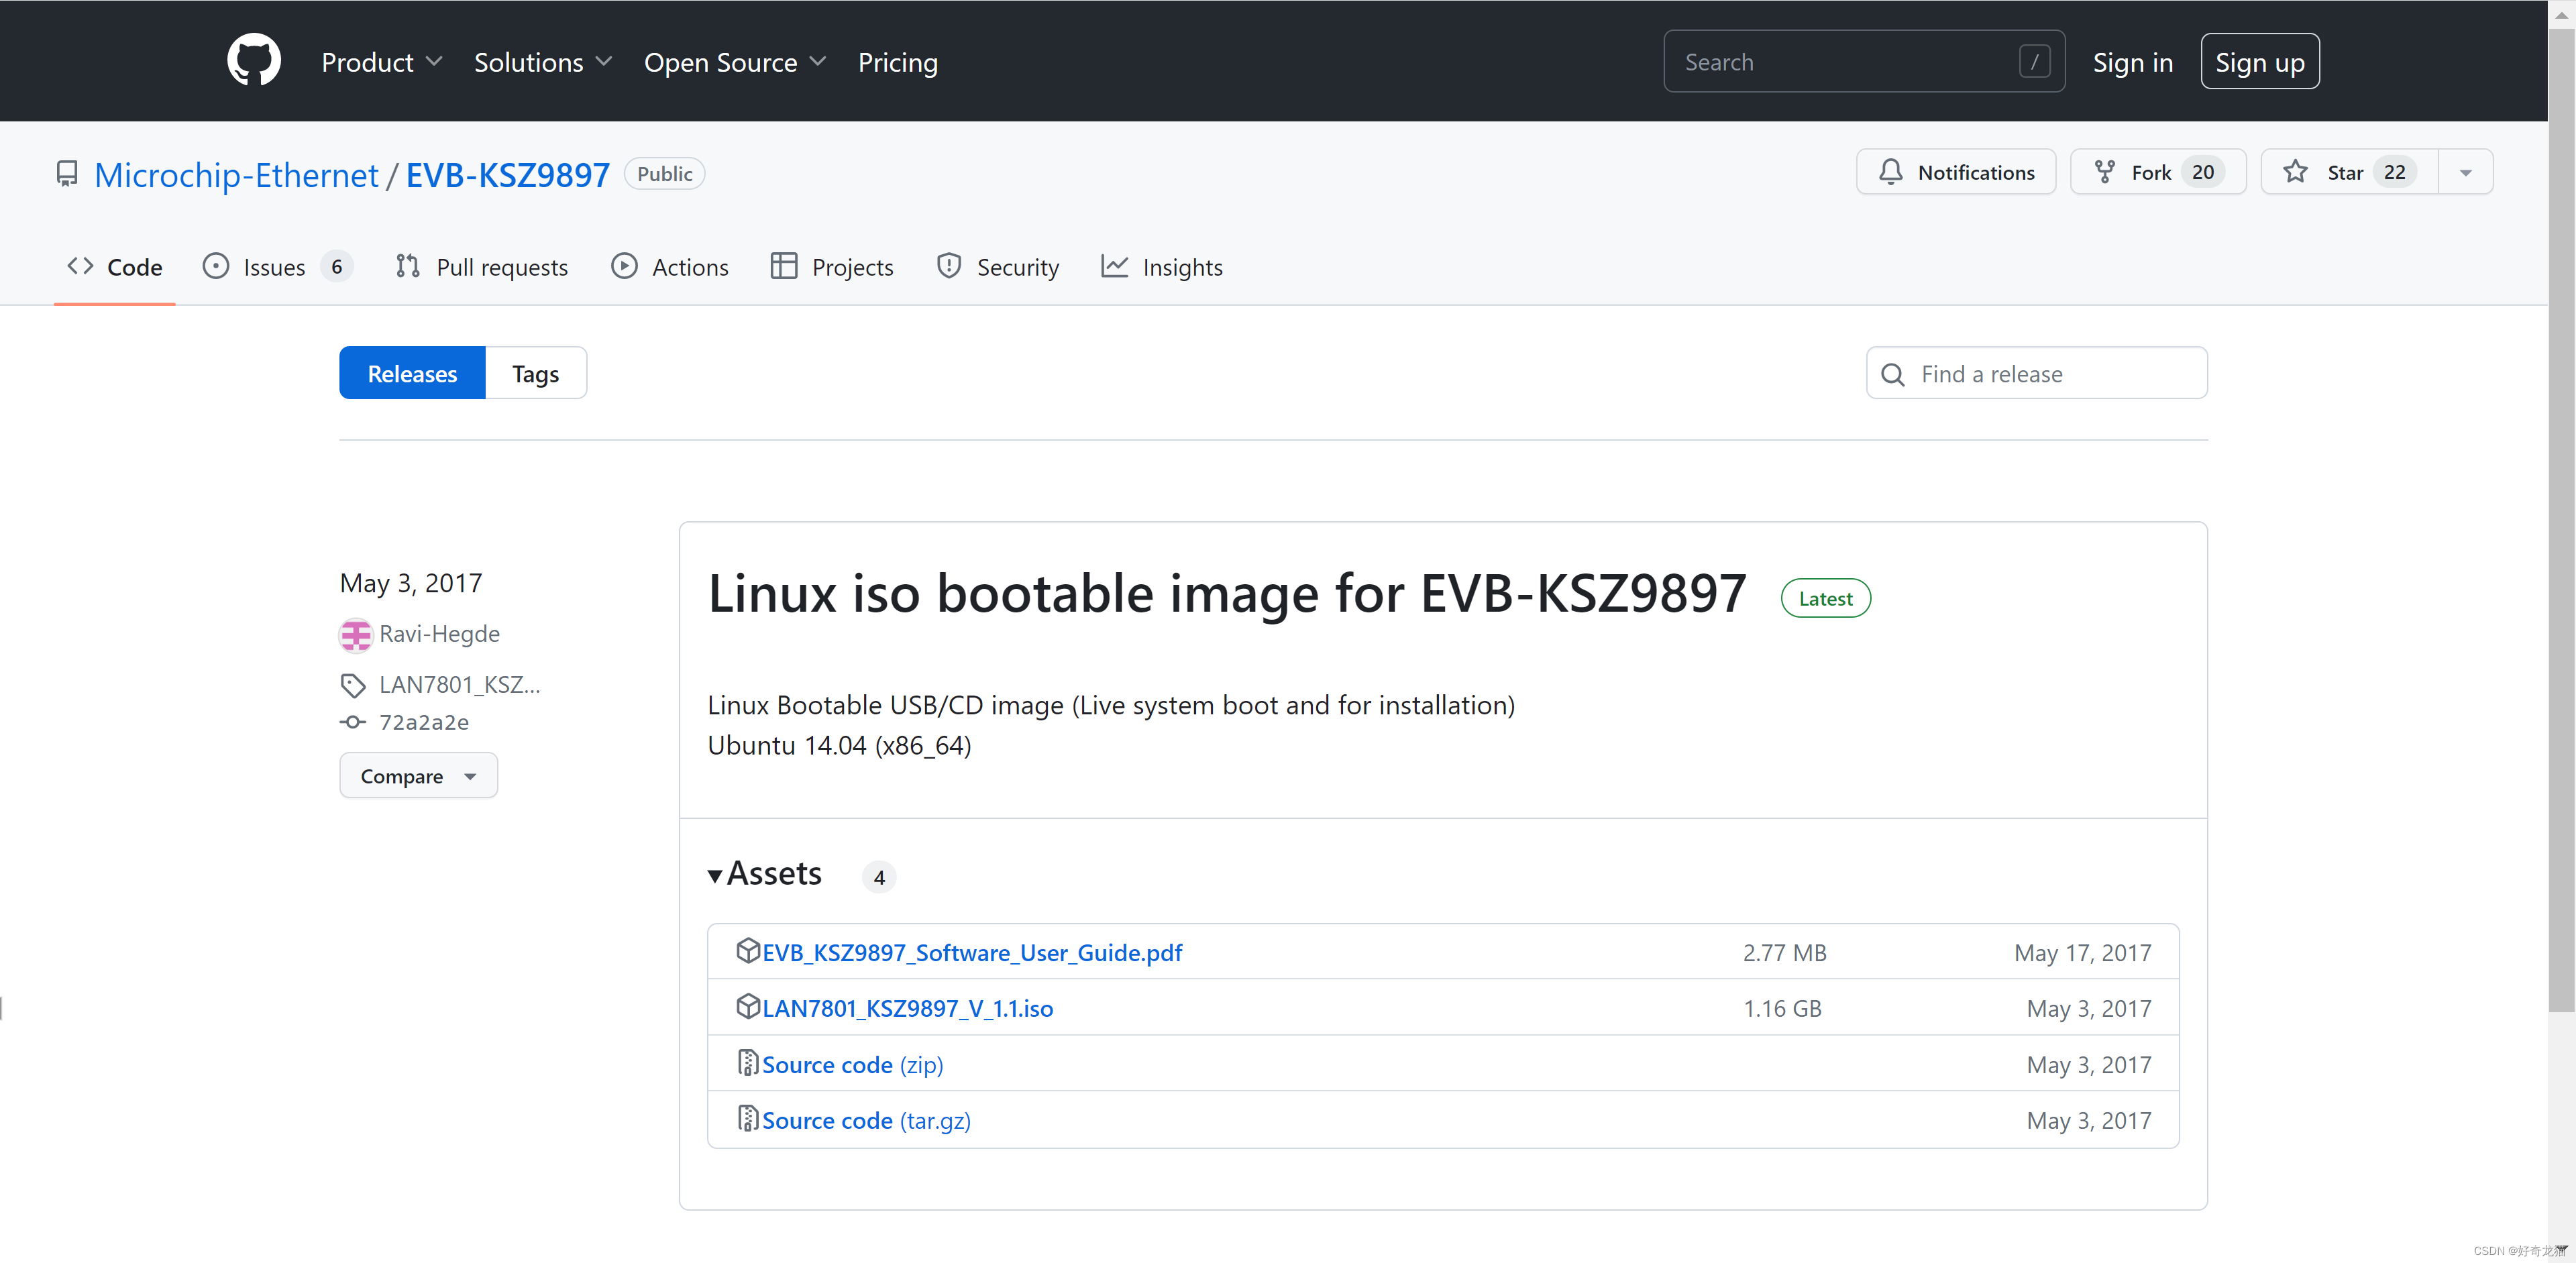The height and width of the screenshot is (1263, 2576).
Task: Expand the Product menu
Action: pos(382,62)
